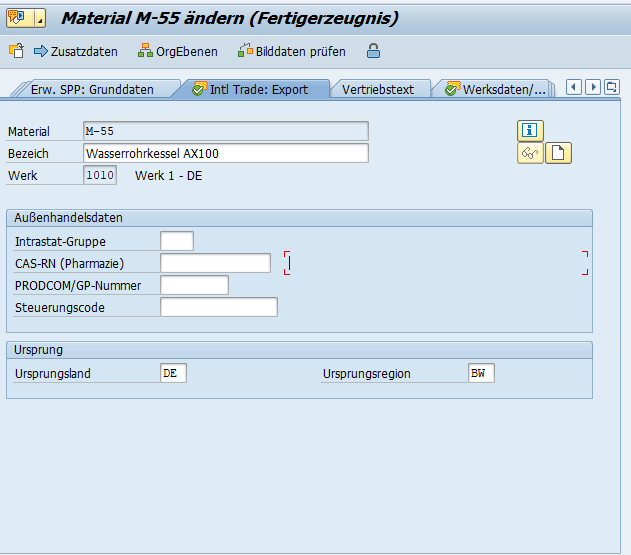Click the PRODCOM/GP-Nummer input field
This screenshot has height=555, width=631.
click(195, 285)
